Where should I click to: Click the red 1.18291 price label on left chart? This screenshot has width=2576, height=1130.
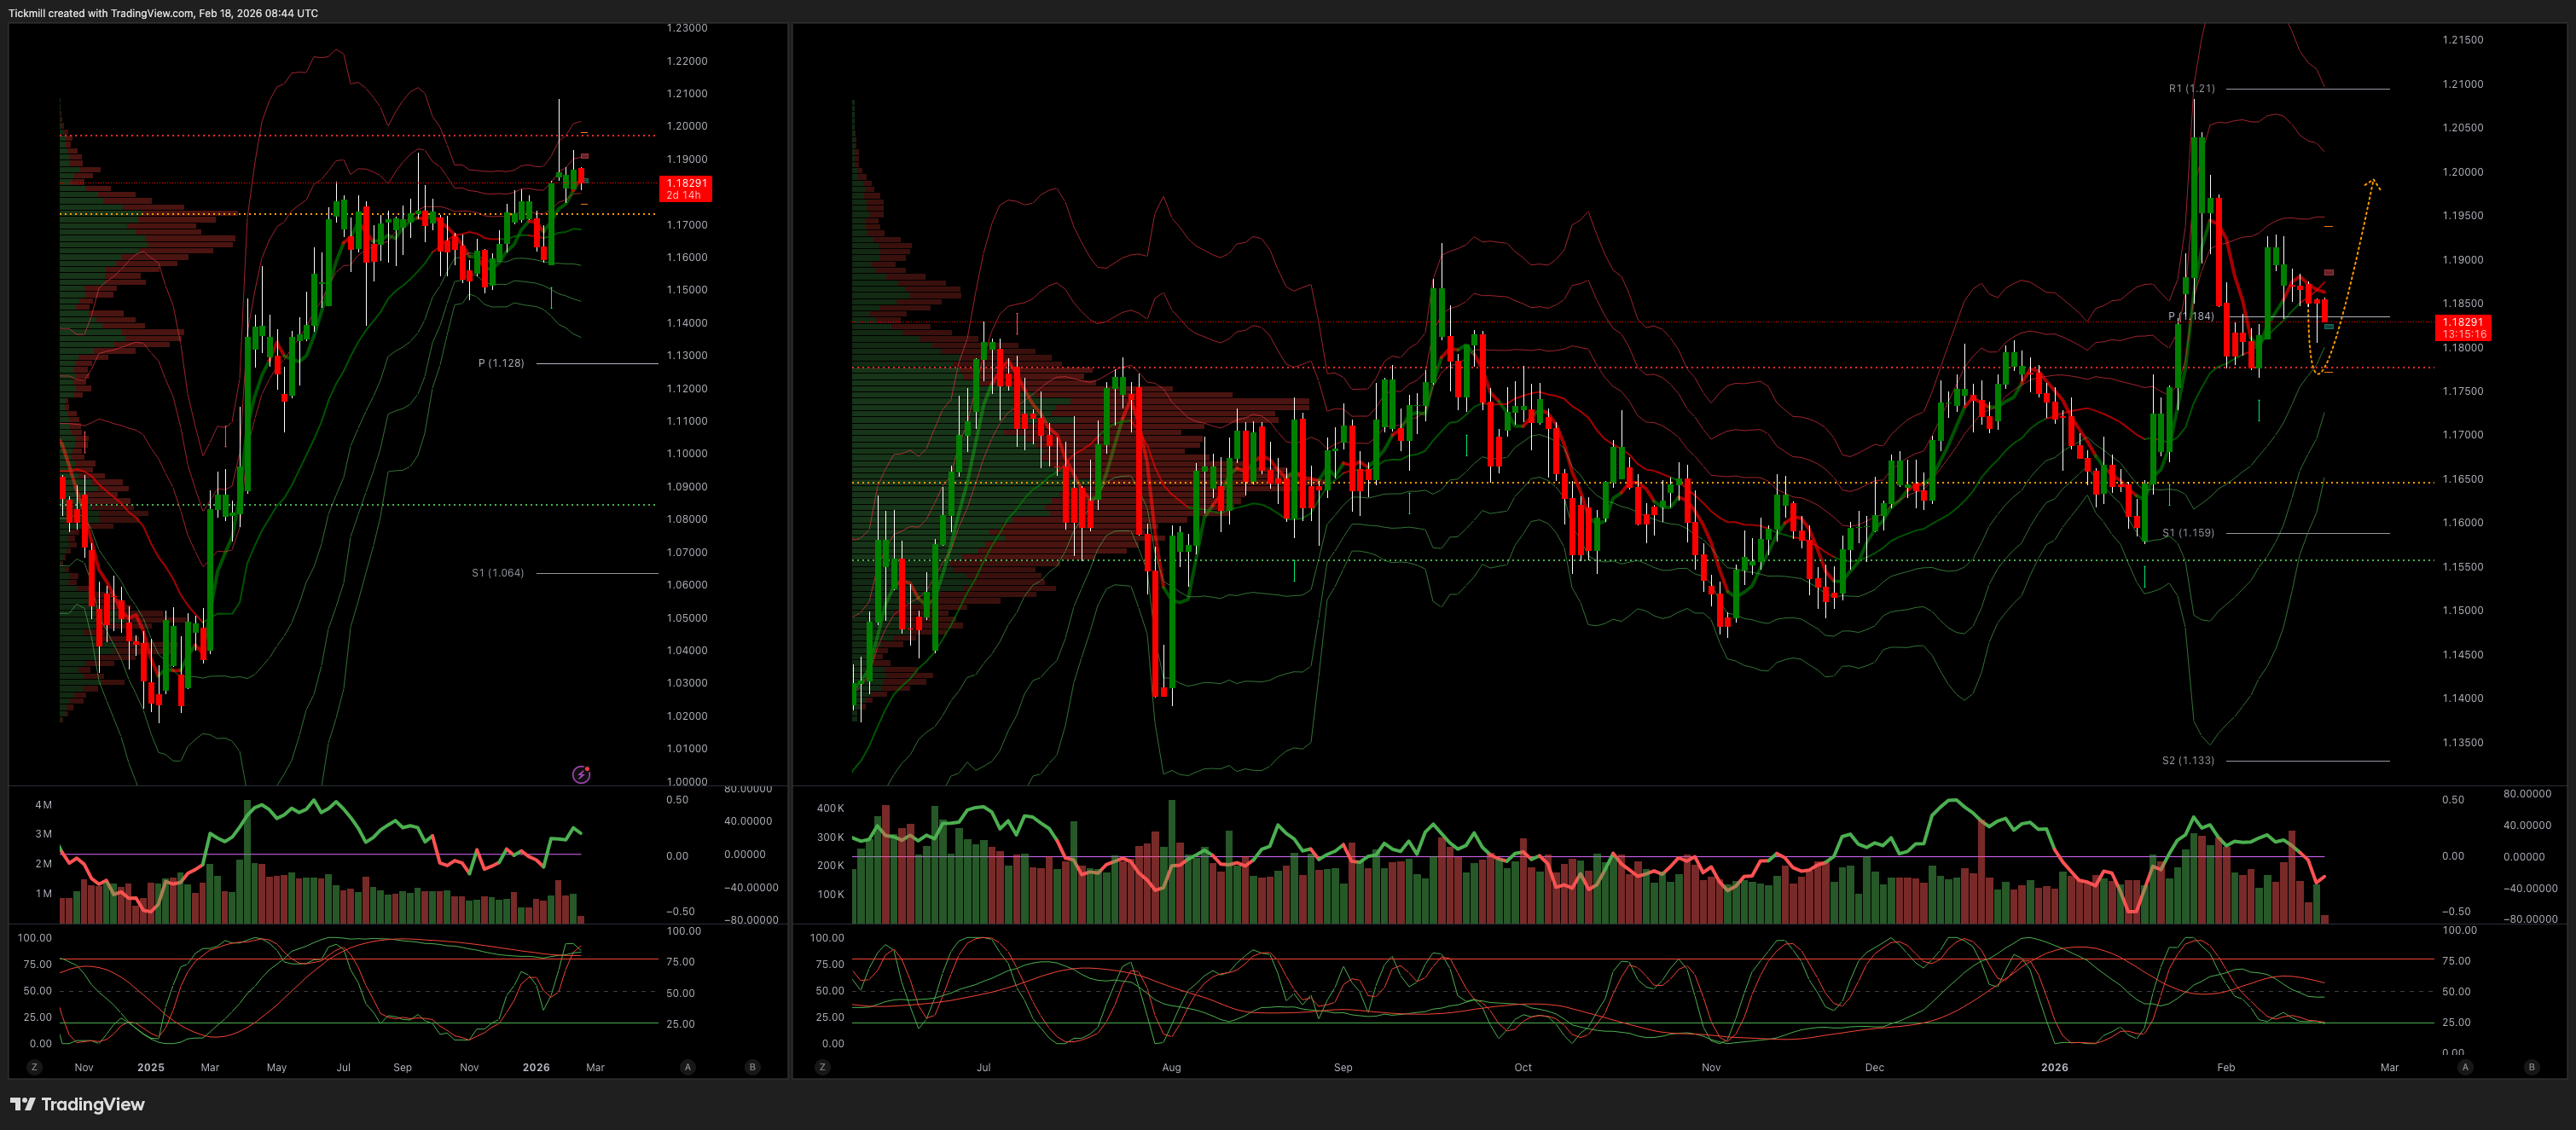pyautogui.click(x=686, y=188)
